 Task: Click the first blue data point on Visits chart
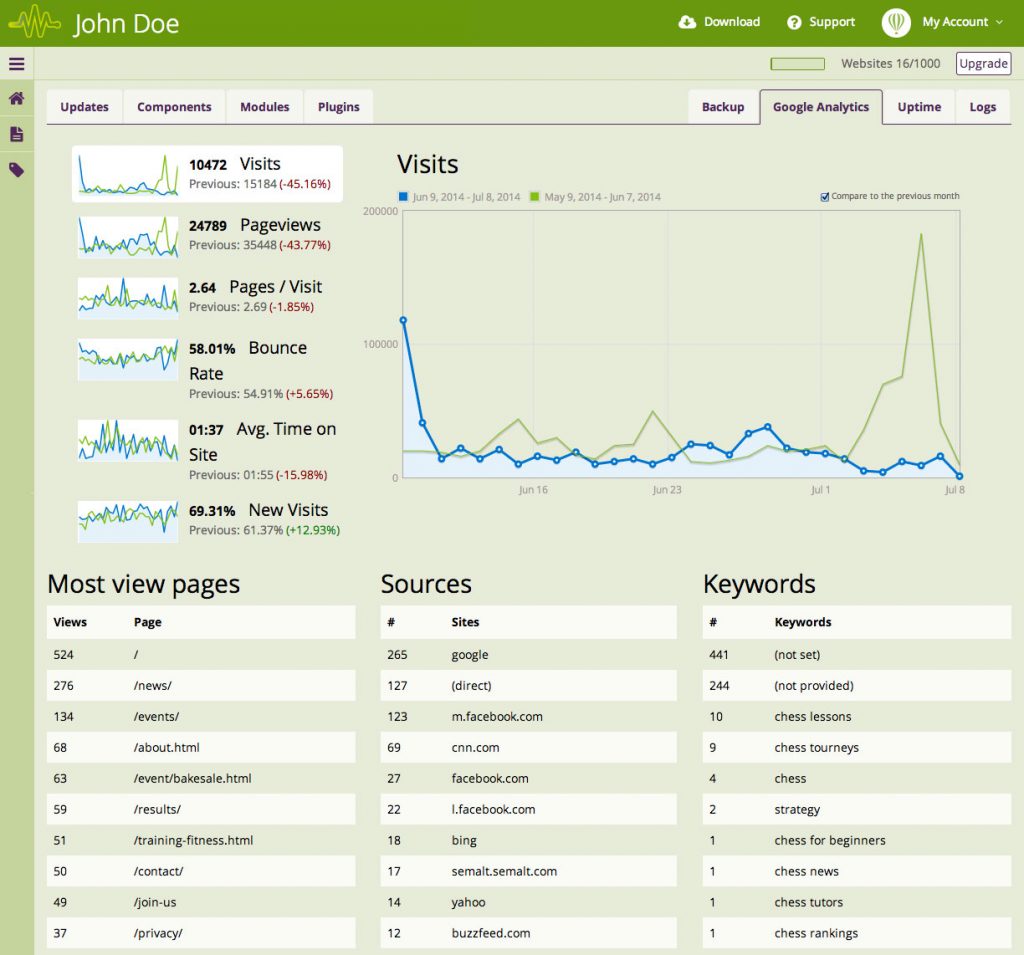pyautogui.click(x=403, y=320)
